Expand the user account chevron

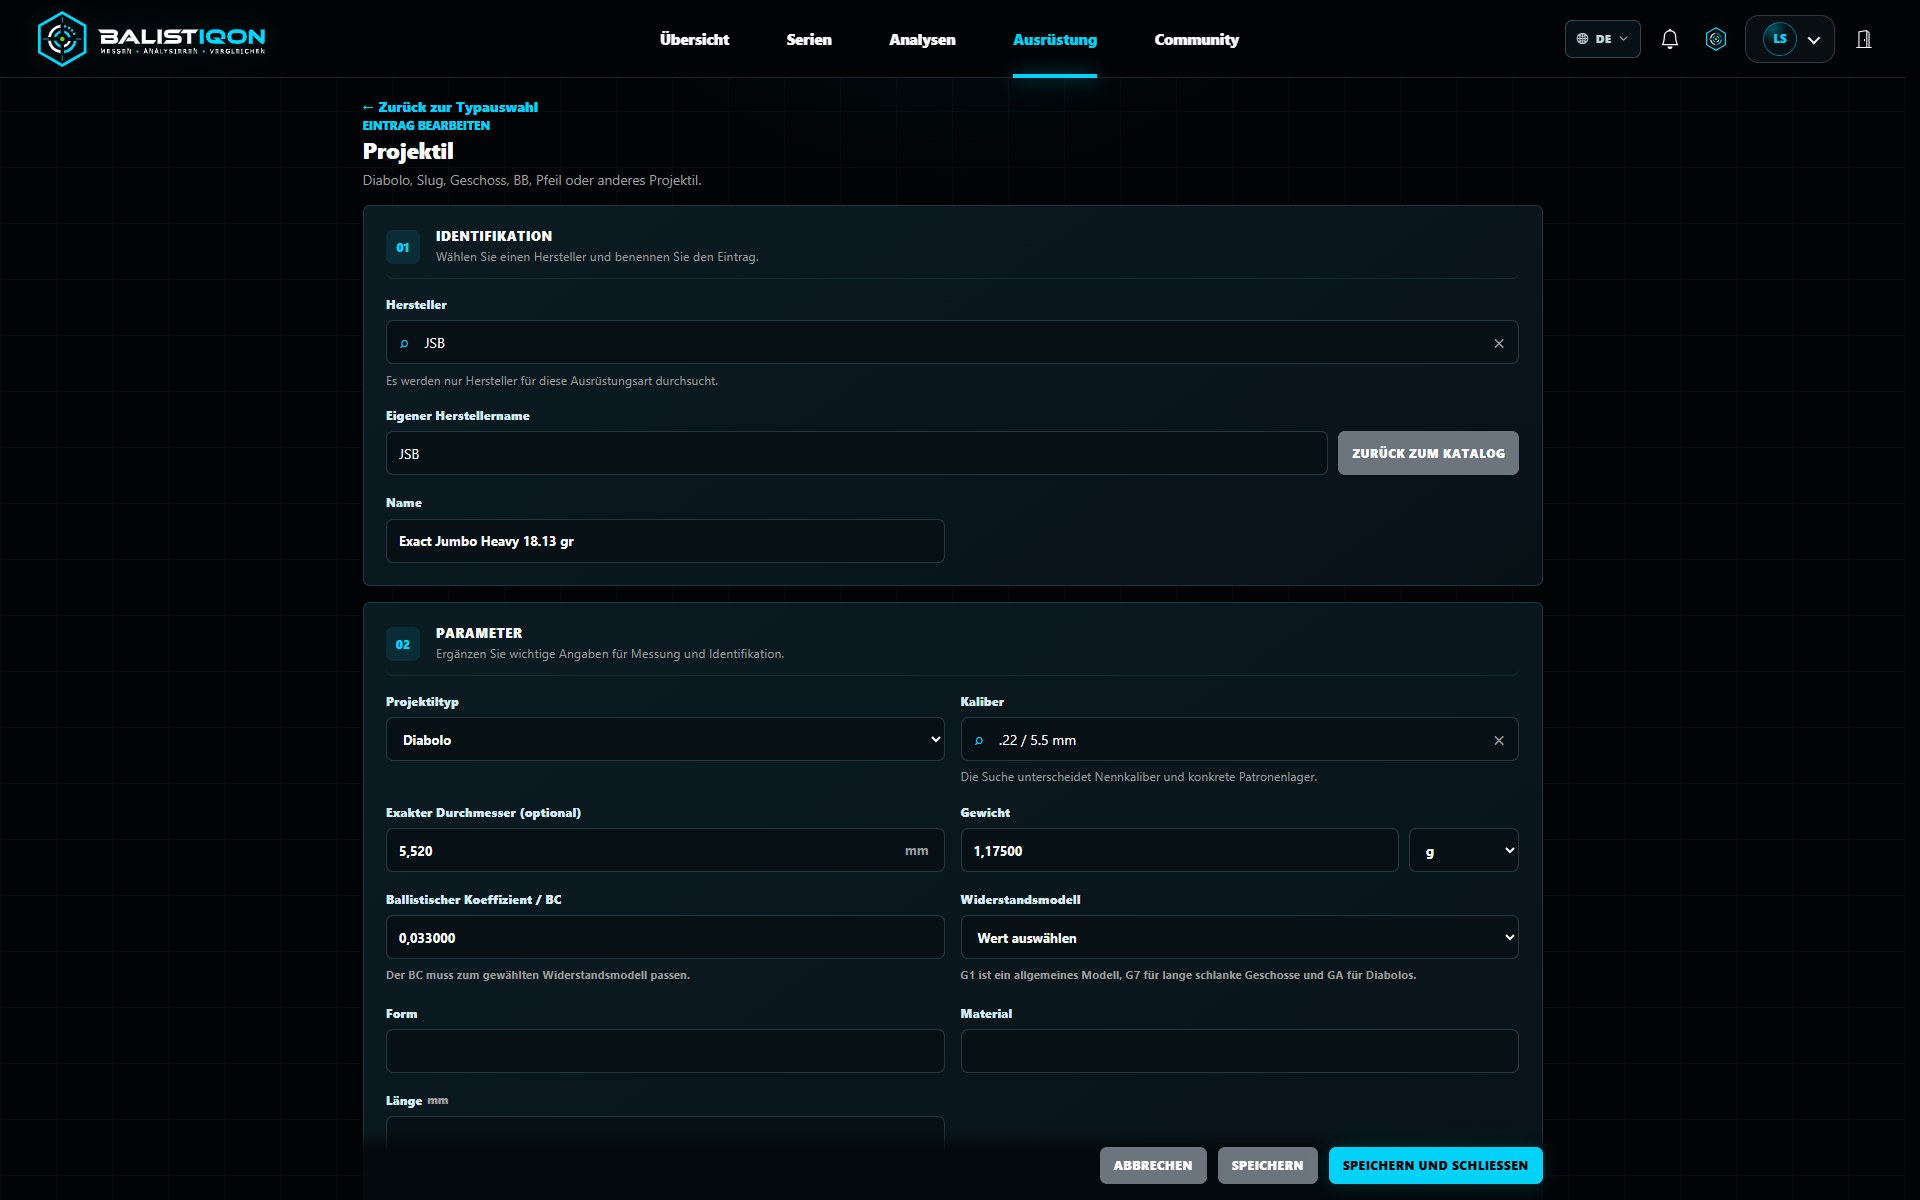pos(1814,40)
